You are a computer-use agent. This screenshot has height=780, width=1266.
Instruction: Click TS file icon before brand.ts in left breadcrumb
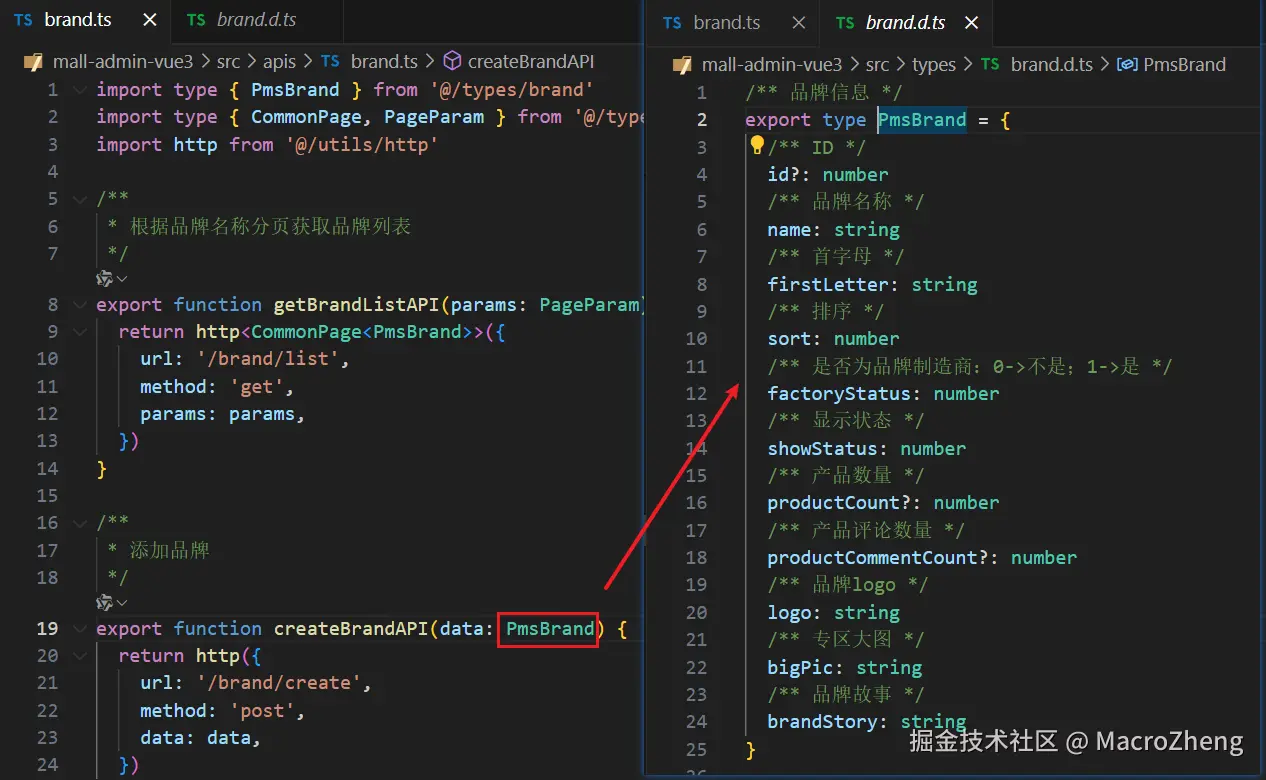331,62
